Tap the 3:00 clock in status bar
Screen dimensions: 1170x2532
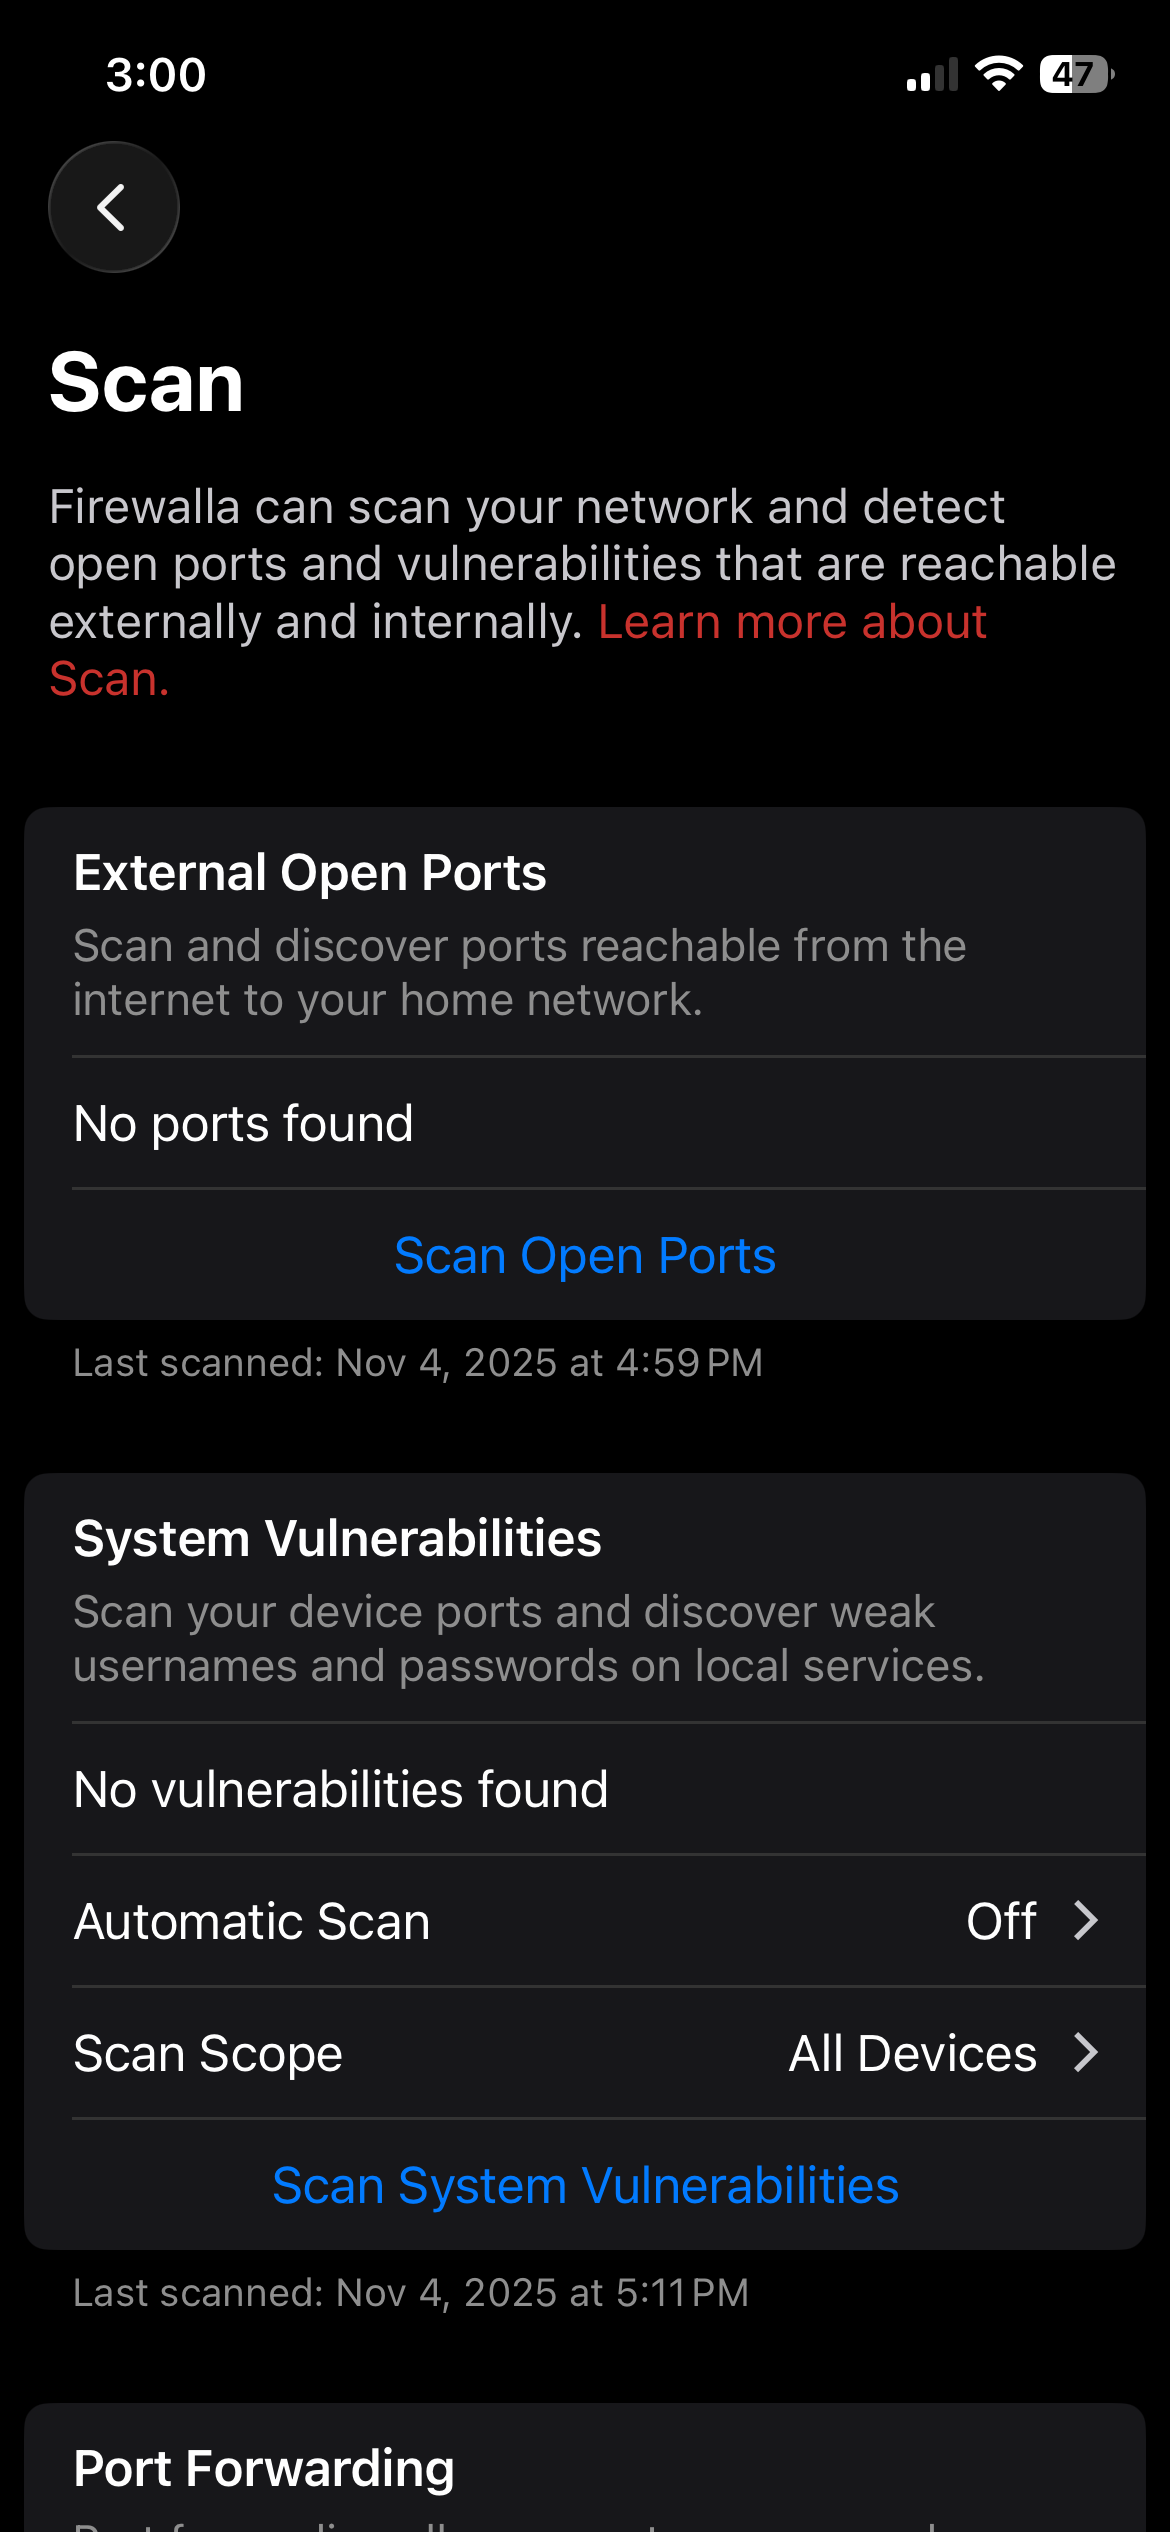coord(156,75)
